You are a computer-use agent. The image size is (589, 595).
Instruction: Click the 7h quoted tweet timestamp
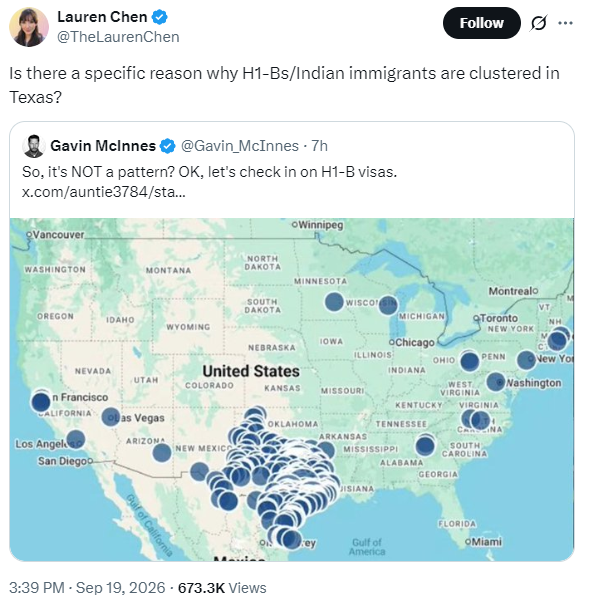click(319, 146)
